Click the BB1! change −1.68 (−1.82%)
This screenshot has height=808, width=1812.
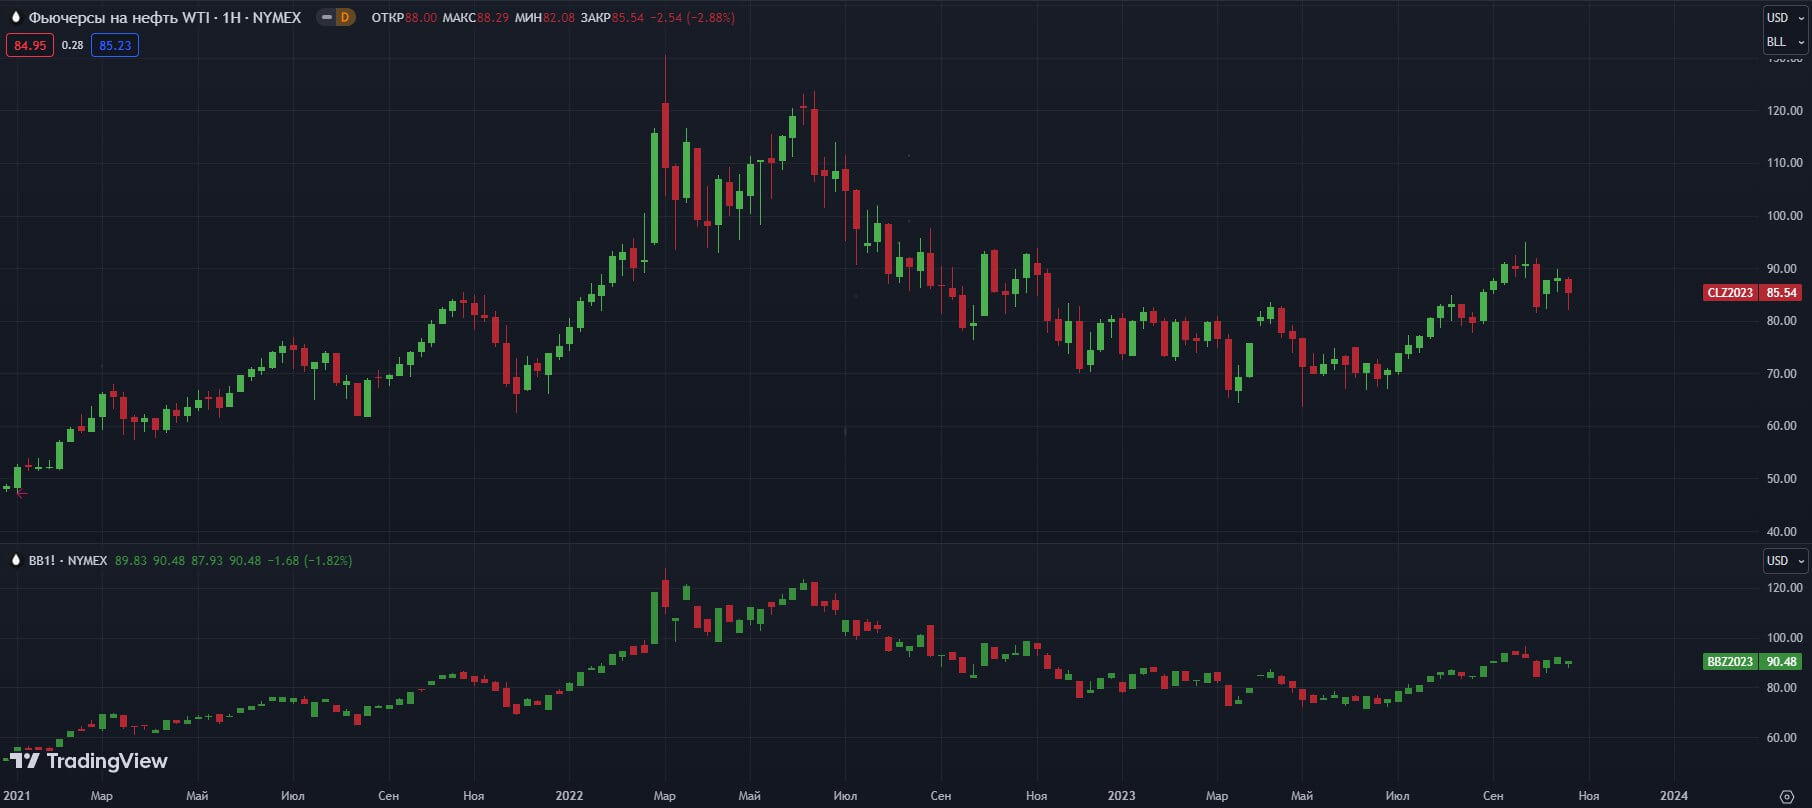click(311, 561)
